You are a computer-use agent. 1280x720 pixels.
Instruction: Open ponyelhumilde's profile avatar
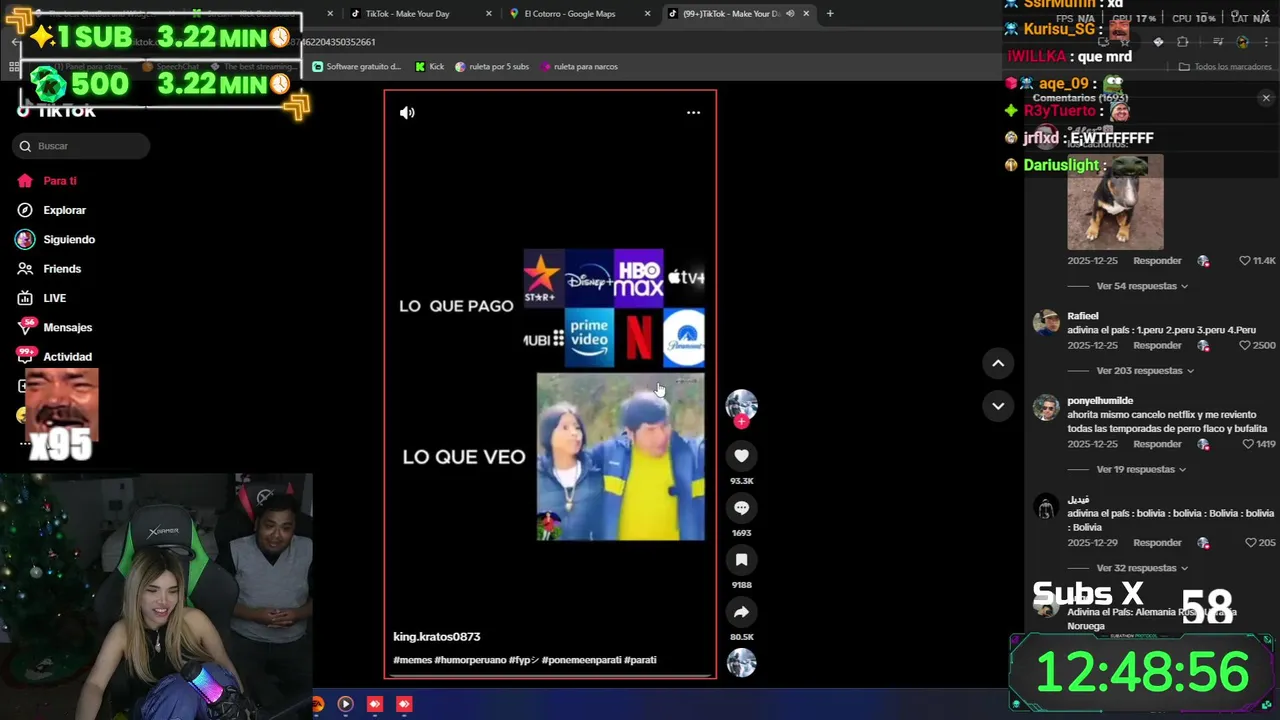tap(1046, 407)
